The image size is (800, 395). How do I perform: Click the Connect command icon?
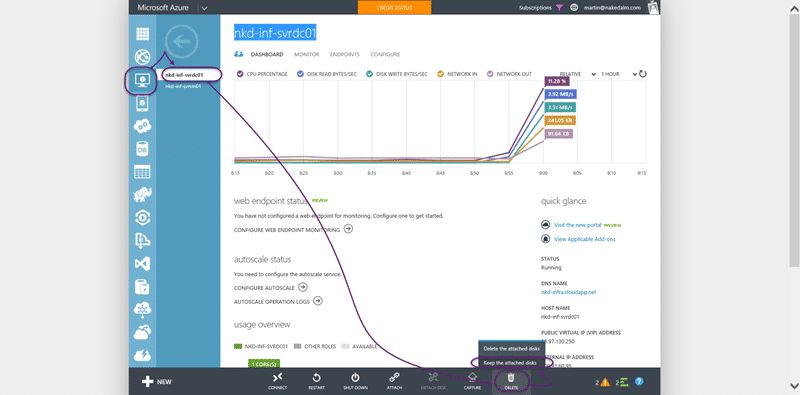(x=278, y=381)
